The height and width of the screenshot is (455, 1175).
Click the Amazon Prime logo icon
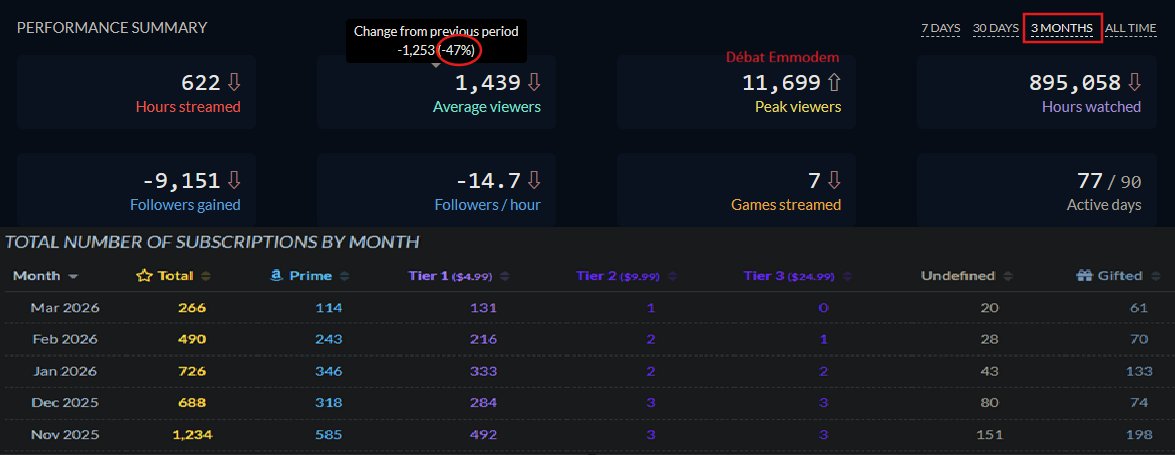click(x=277, y=276)
